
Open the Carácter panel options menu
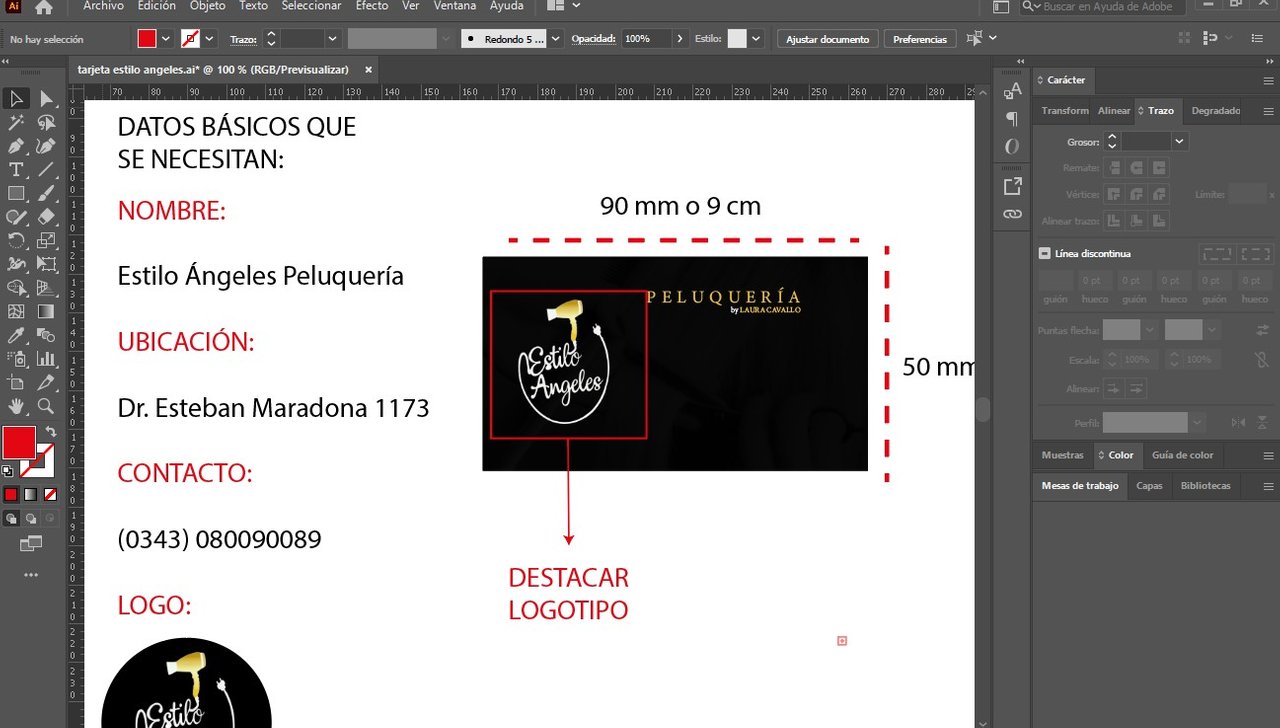(x=1268, y=80)
